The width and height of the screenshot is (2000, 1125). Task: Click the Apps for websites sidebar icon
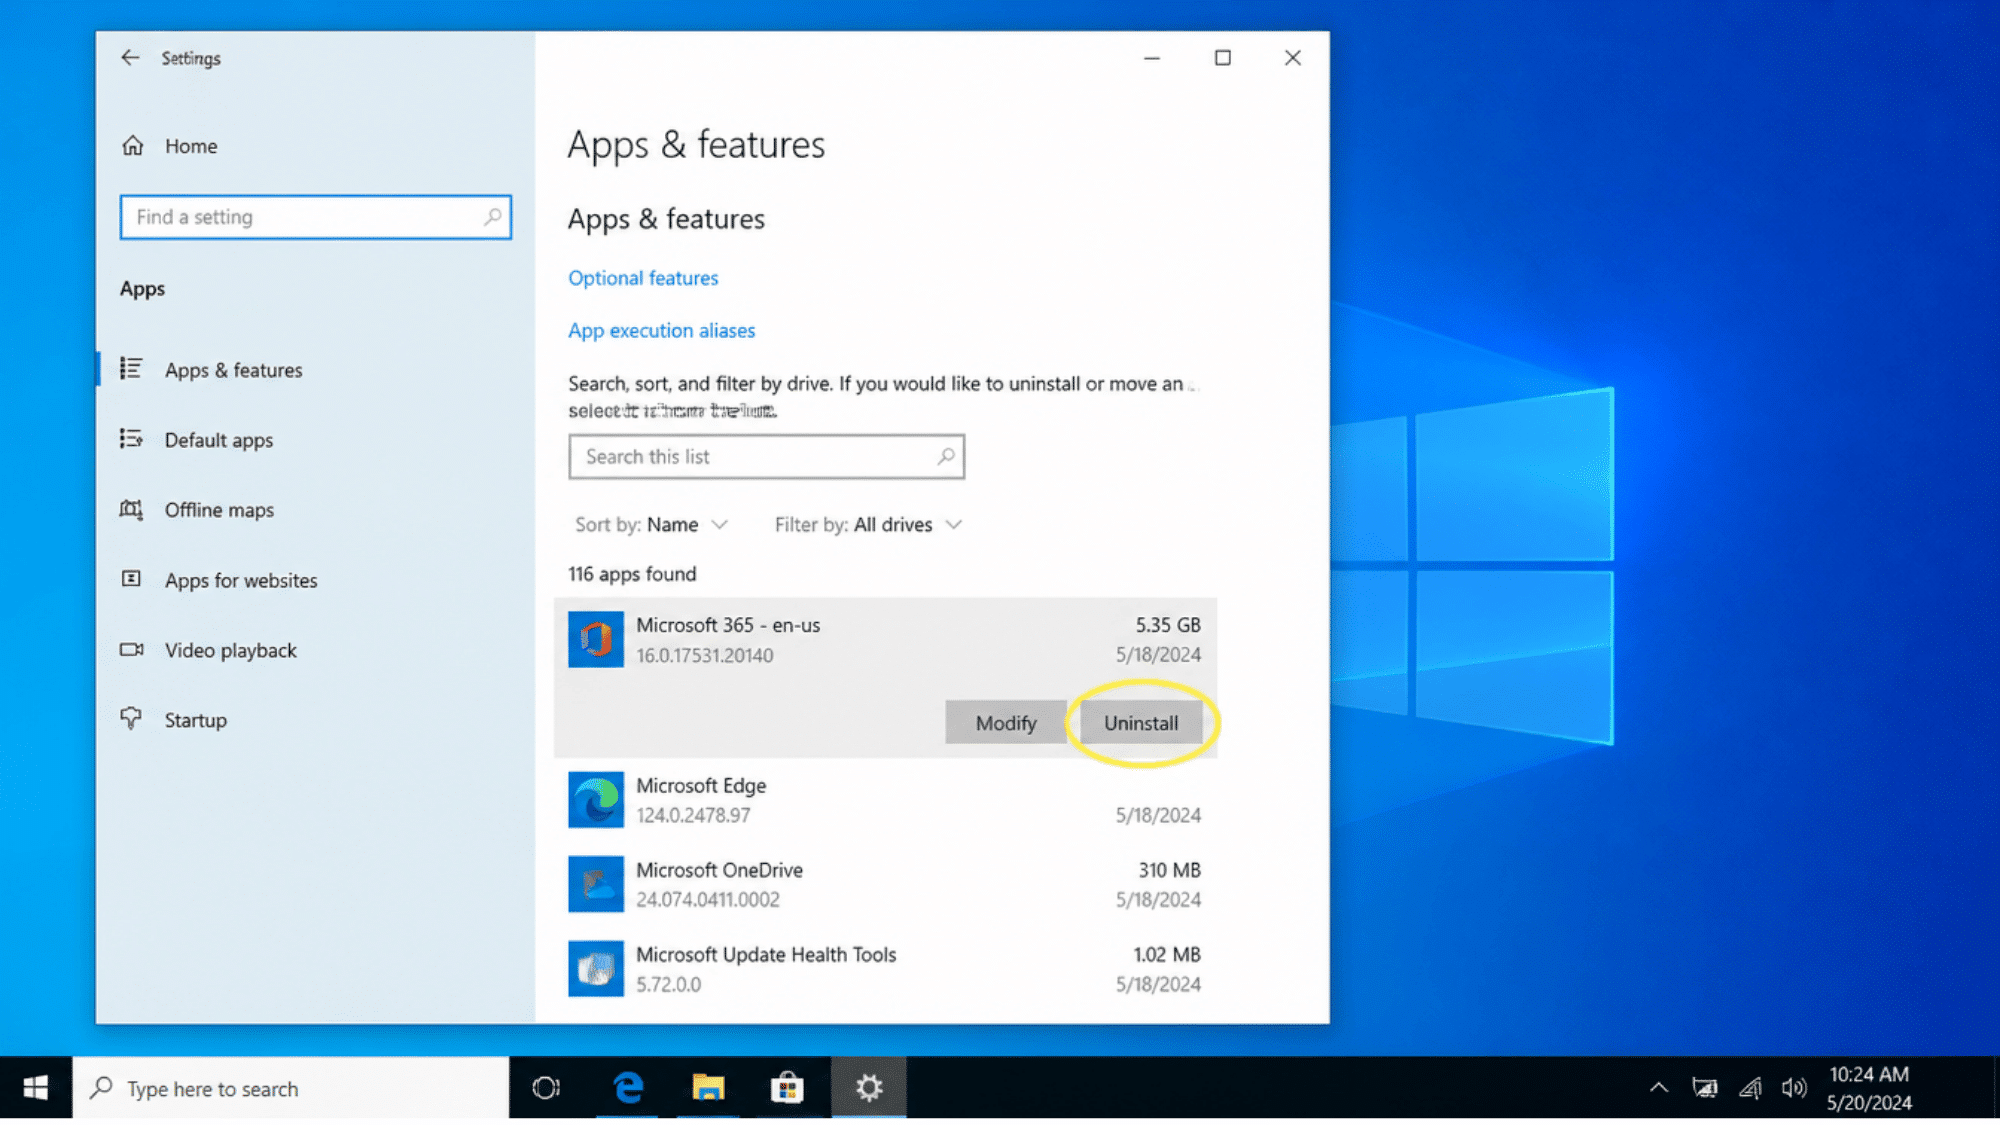(x=131, y=579)
